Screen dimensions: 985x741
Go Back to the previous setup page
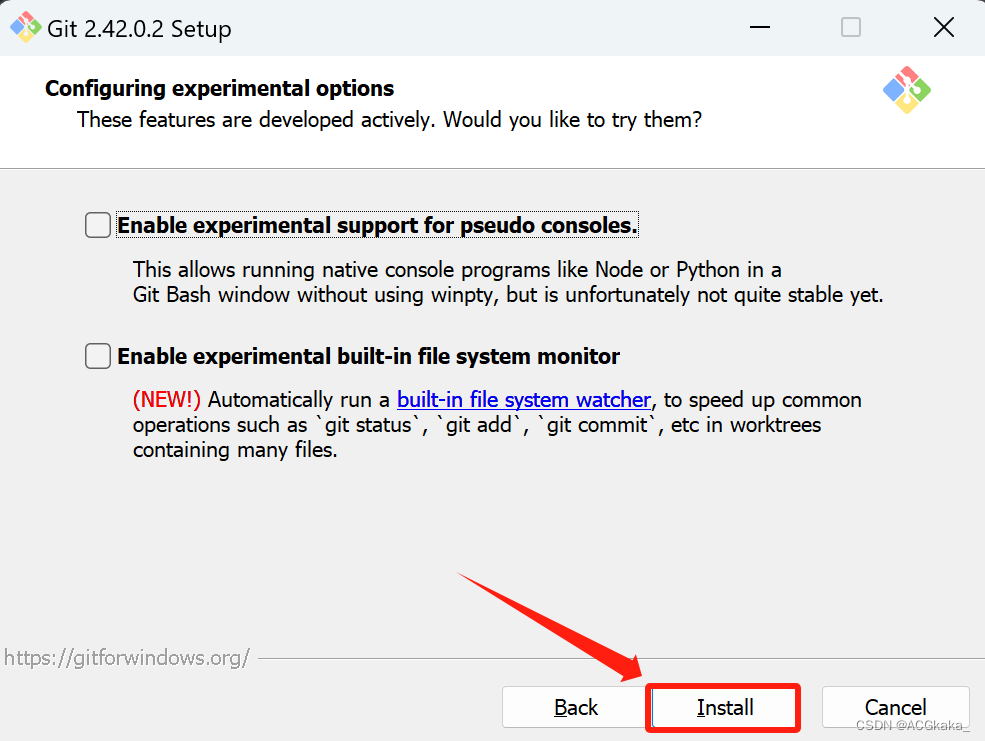(575, 708)
